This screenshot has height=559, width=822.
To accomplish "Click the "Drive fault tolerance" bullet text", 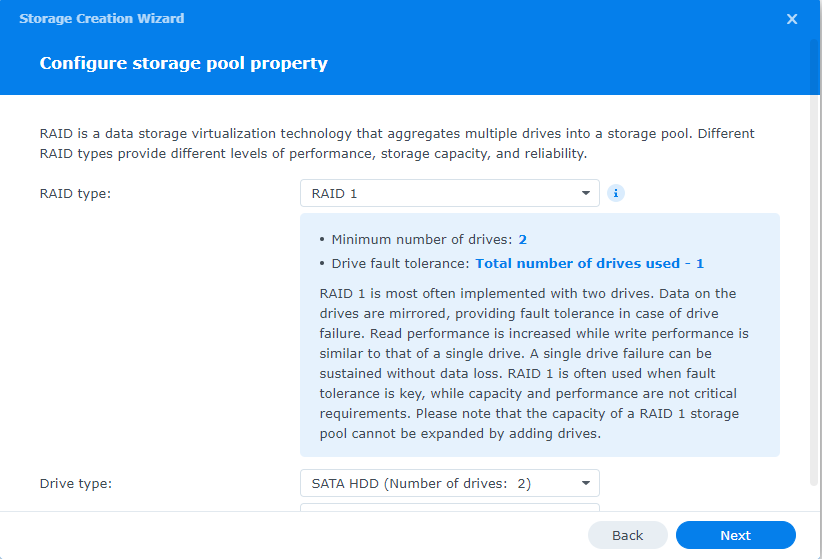I will click(x=400, y=263).
